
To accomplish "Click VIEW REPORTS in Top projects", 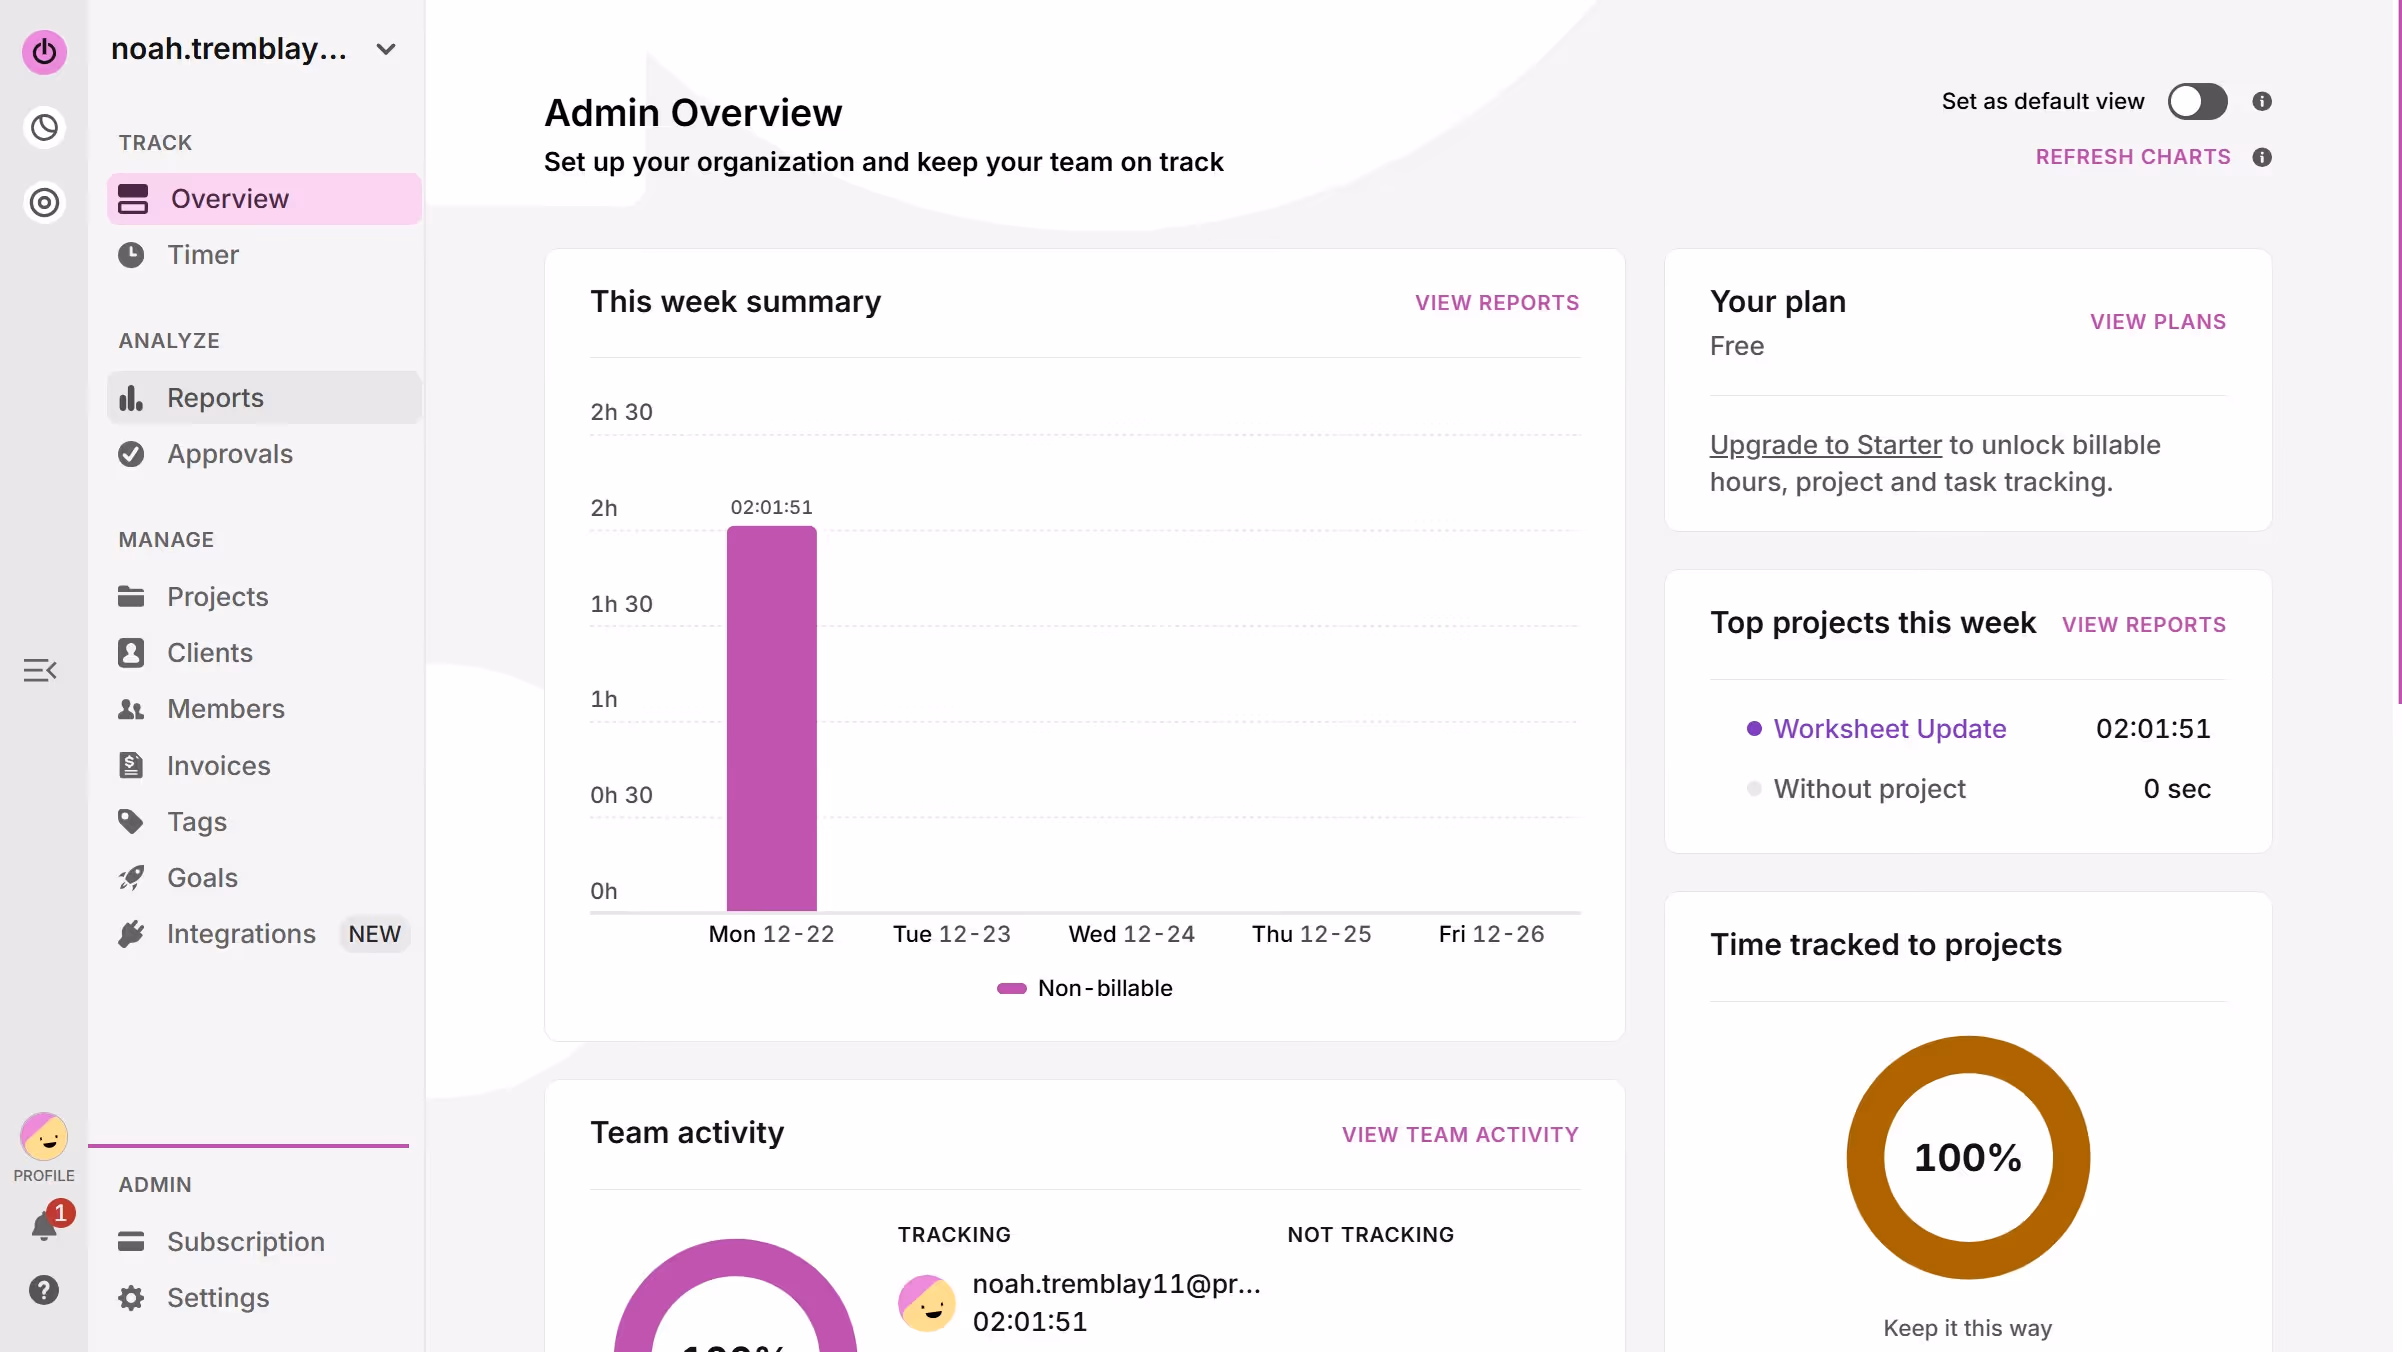I will tap(2144, 625).
